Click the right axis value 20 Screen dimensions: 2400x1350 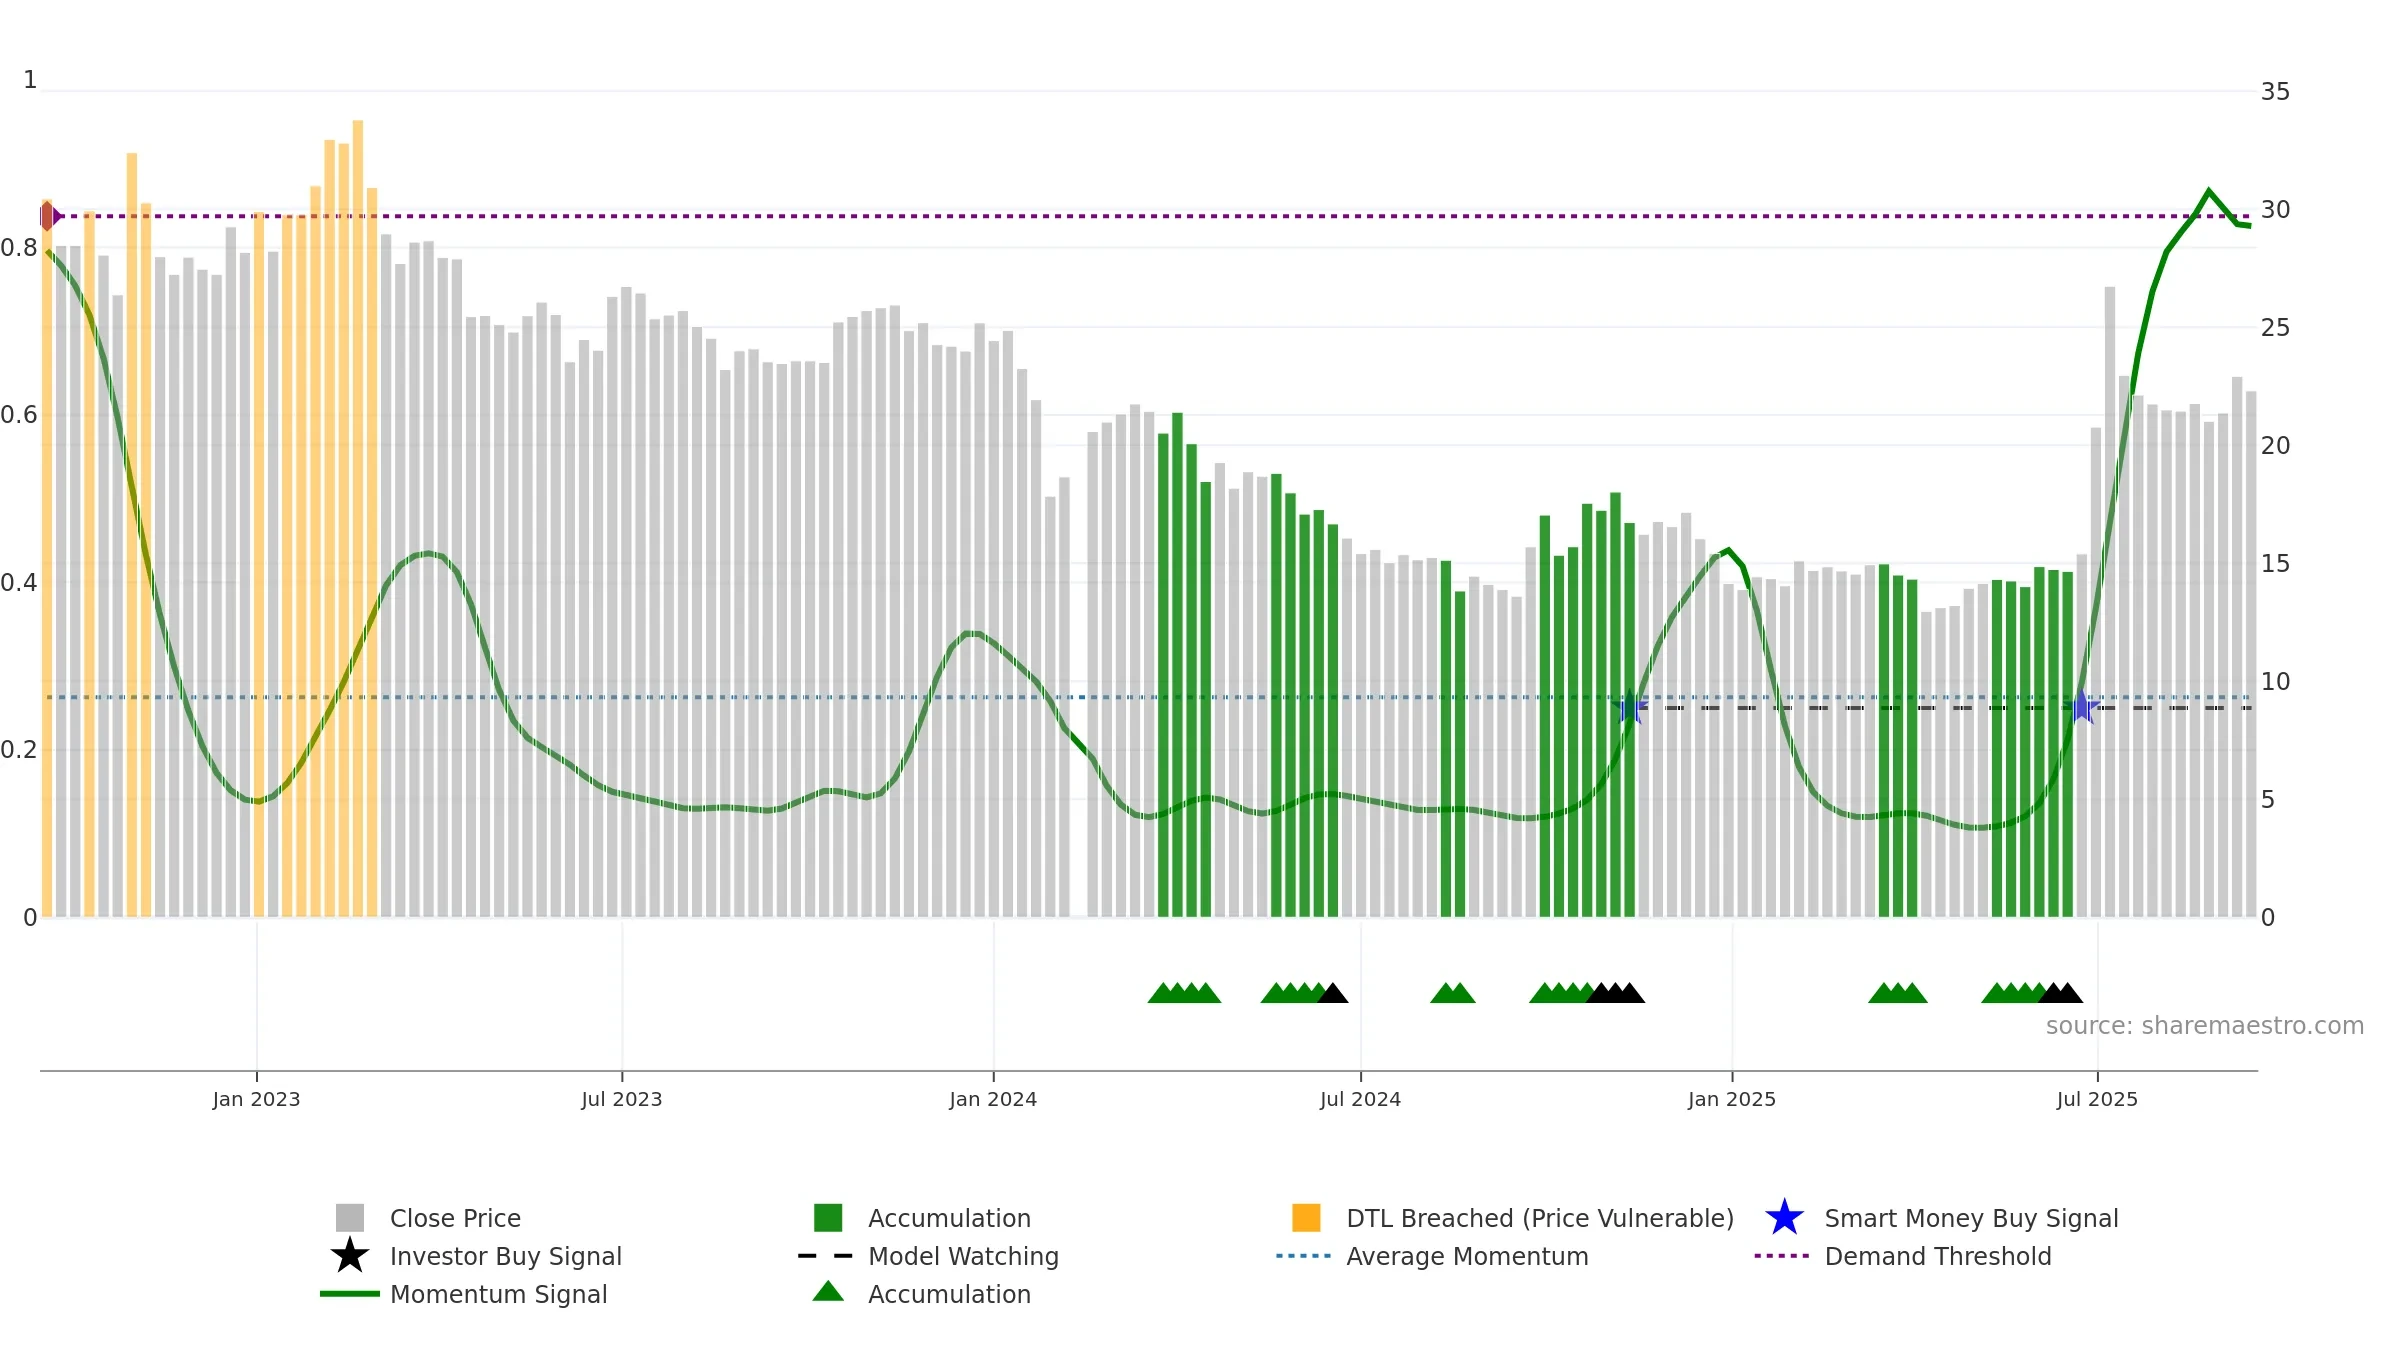[x=2275, y=446]
